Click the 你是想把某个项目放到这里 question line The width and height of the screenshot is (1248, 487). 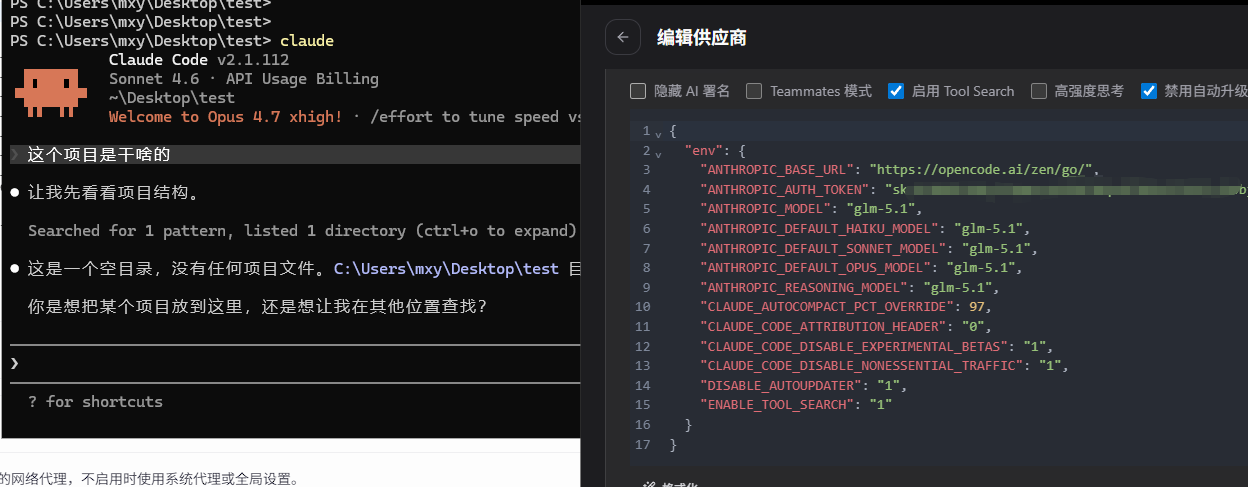point(257,306)
